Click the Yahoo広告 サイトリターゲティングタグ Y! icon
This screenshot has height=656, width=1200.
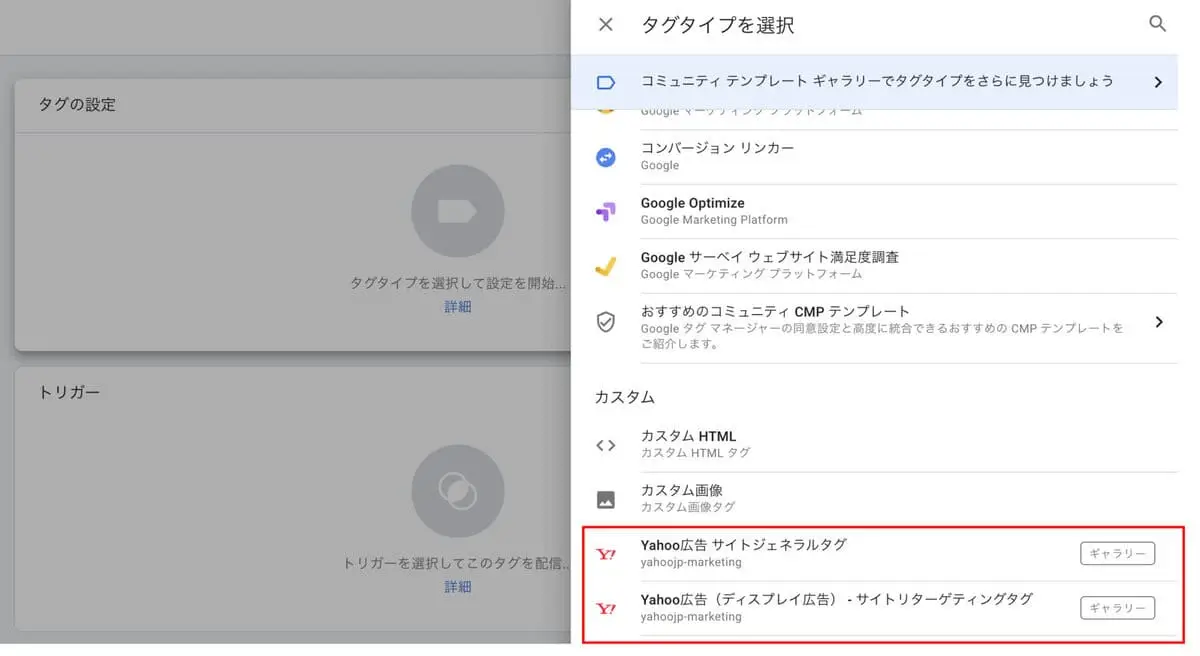tap(605, 607)
